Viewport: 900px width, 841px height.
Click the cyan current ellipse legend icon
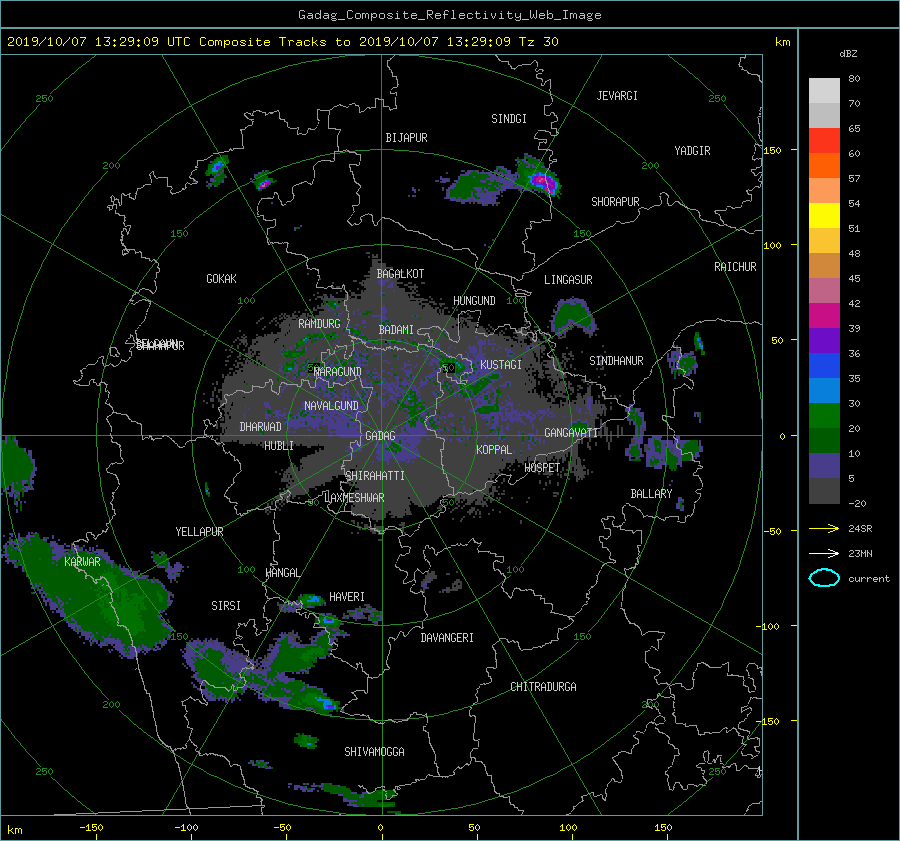coord(824,578)
